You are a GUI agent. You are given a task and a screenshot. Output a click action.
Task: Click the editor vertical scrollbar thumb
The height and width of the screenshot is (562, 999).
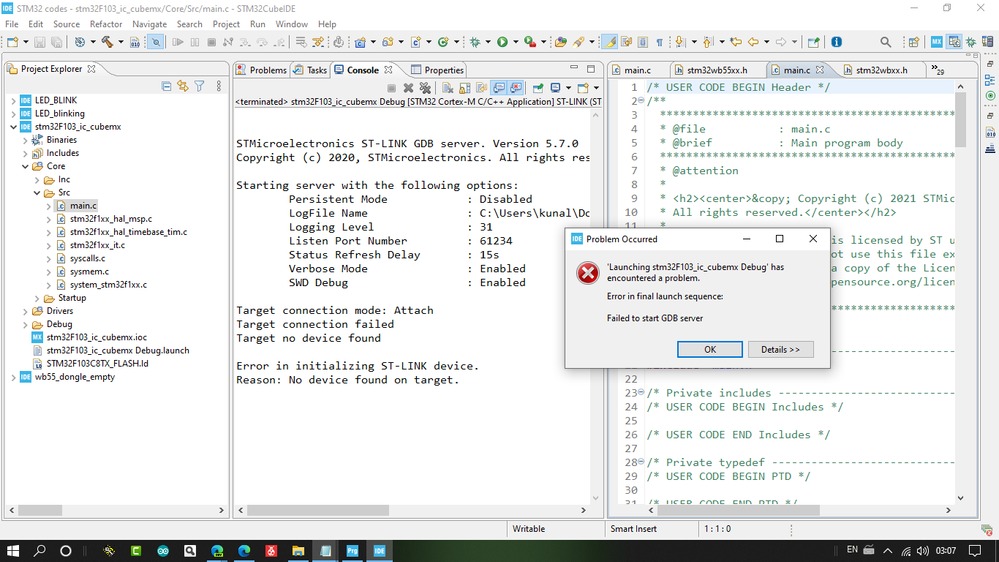(960, 119)
